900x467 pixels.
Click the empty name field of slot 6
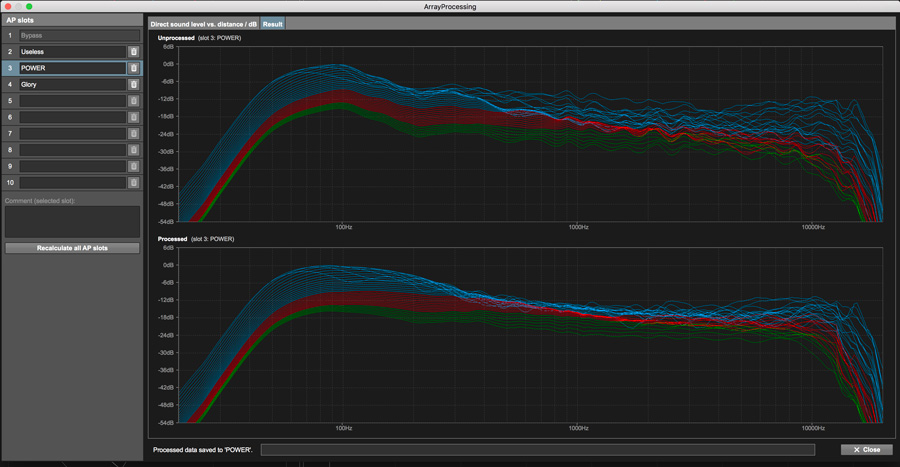click(x=72, y=117)
